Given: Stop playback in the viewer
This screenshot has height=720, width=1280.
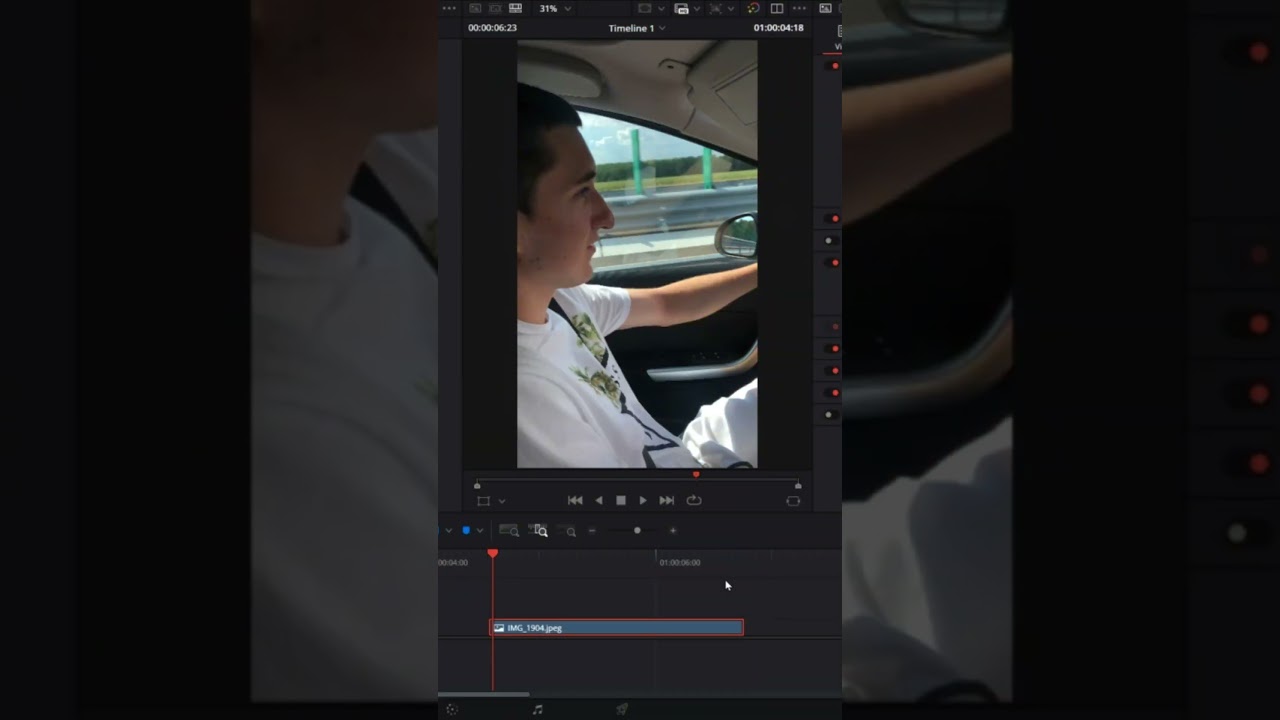Looking at the screenshot, I should tap(621, 500).
